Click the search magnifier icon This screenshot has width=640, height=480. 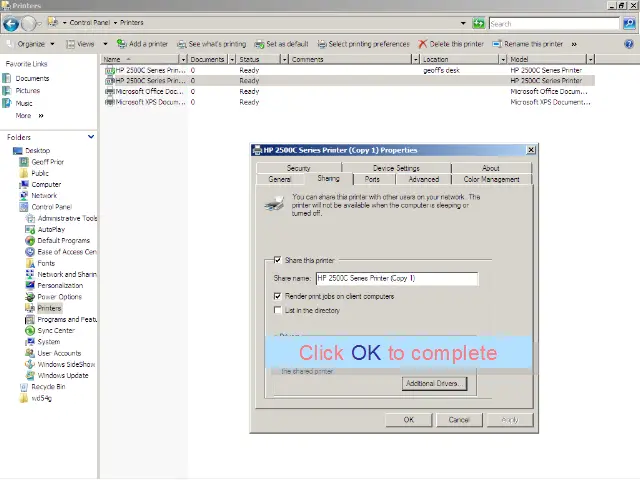pos(629,24)
